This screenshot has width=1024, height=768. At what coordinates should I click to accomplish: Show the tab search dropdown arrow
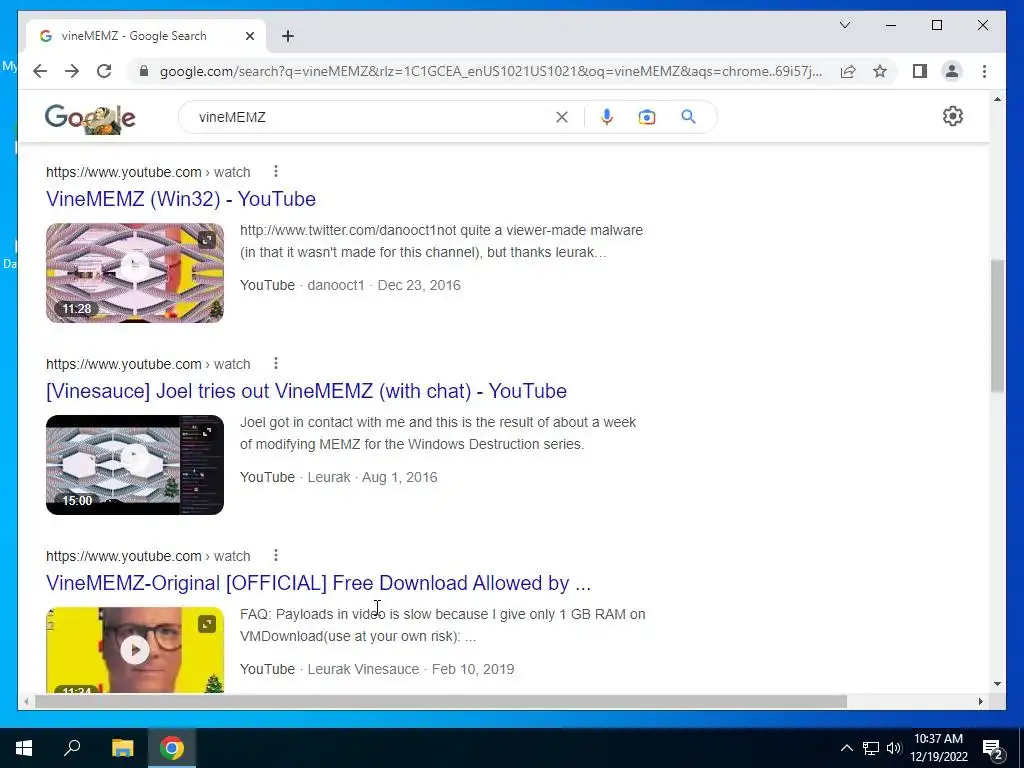point(844,25)
